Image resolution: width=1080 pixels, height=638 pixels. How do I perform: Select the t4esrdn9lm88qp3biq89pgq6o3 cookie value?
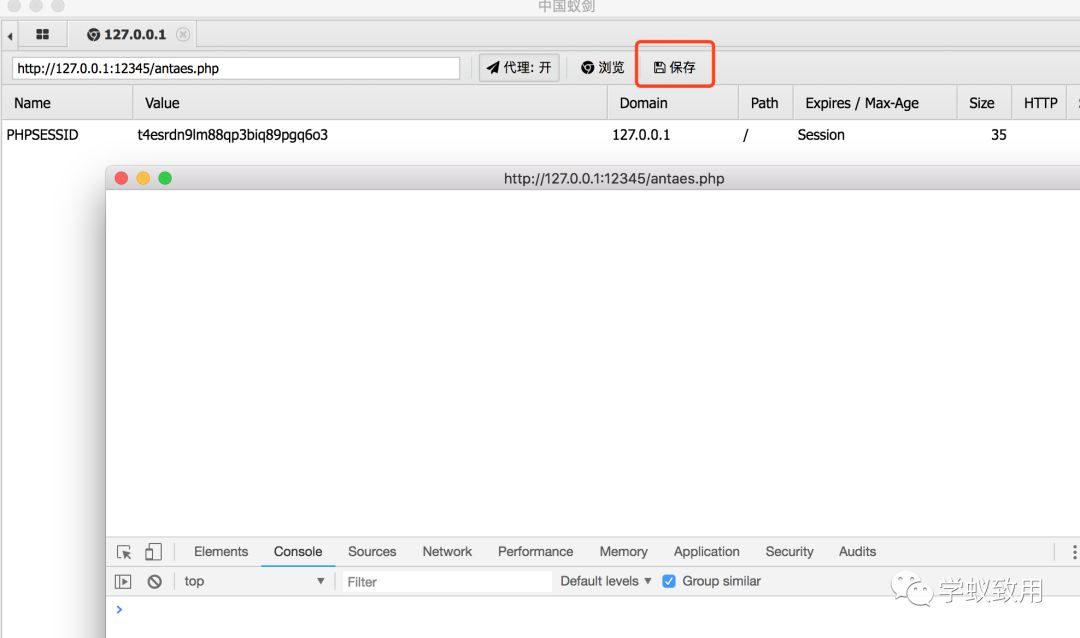tap(233, 135)
